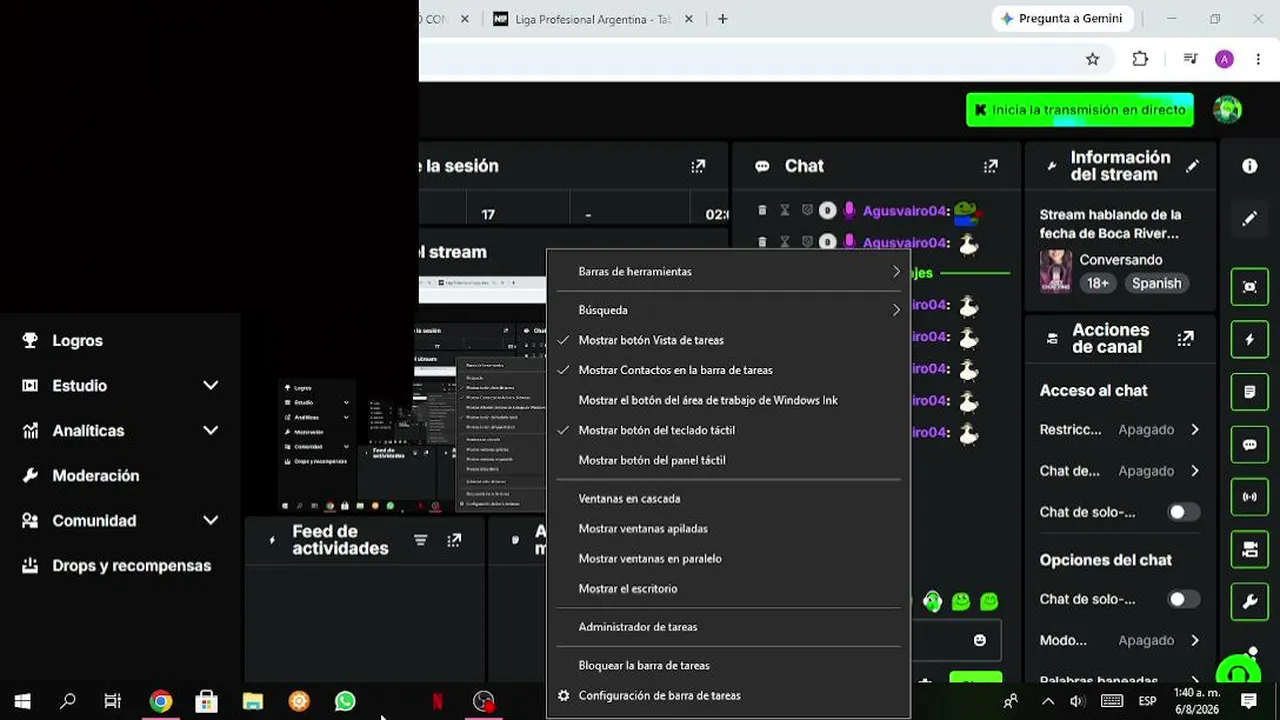Bookmark this page with the star icon
Viewport: 1280px width, 720px height.
1093,59
